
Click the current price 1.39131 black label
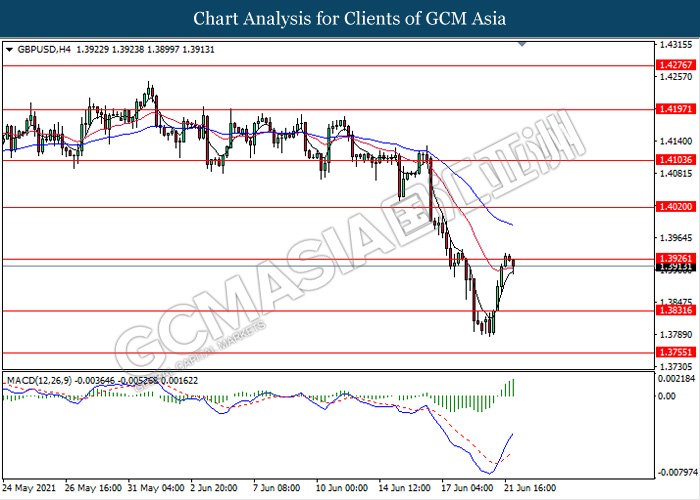[676, 267]
